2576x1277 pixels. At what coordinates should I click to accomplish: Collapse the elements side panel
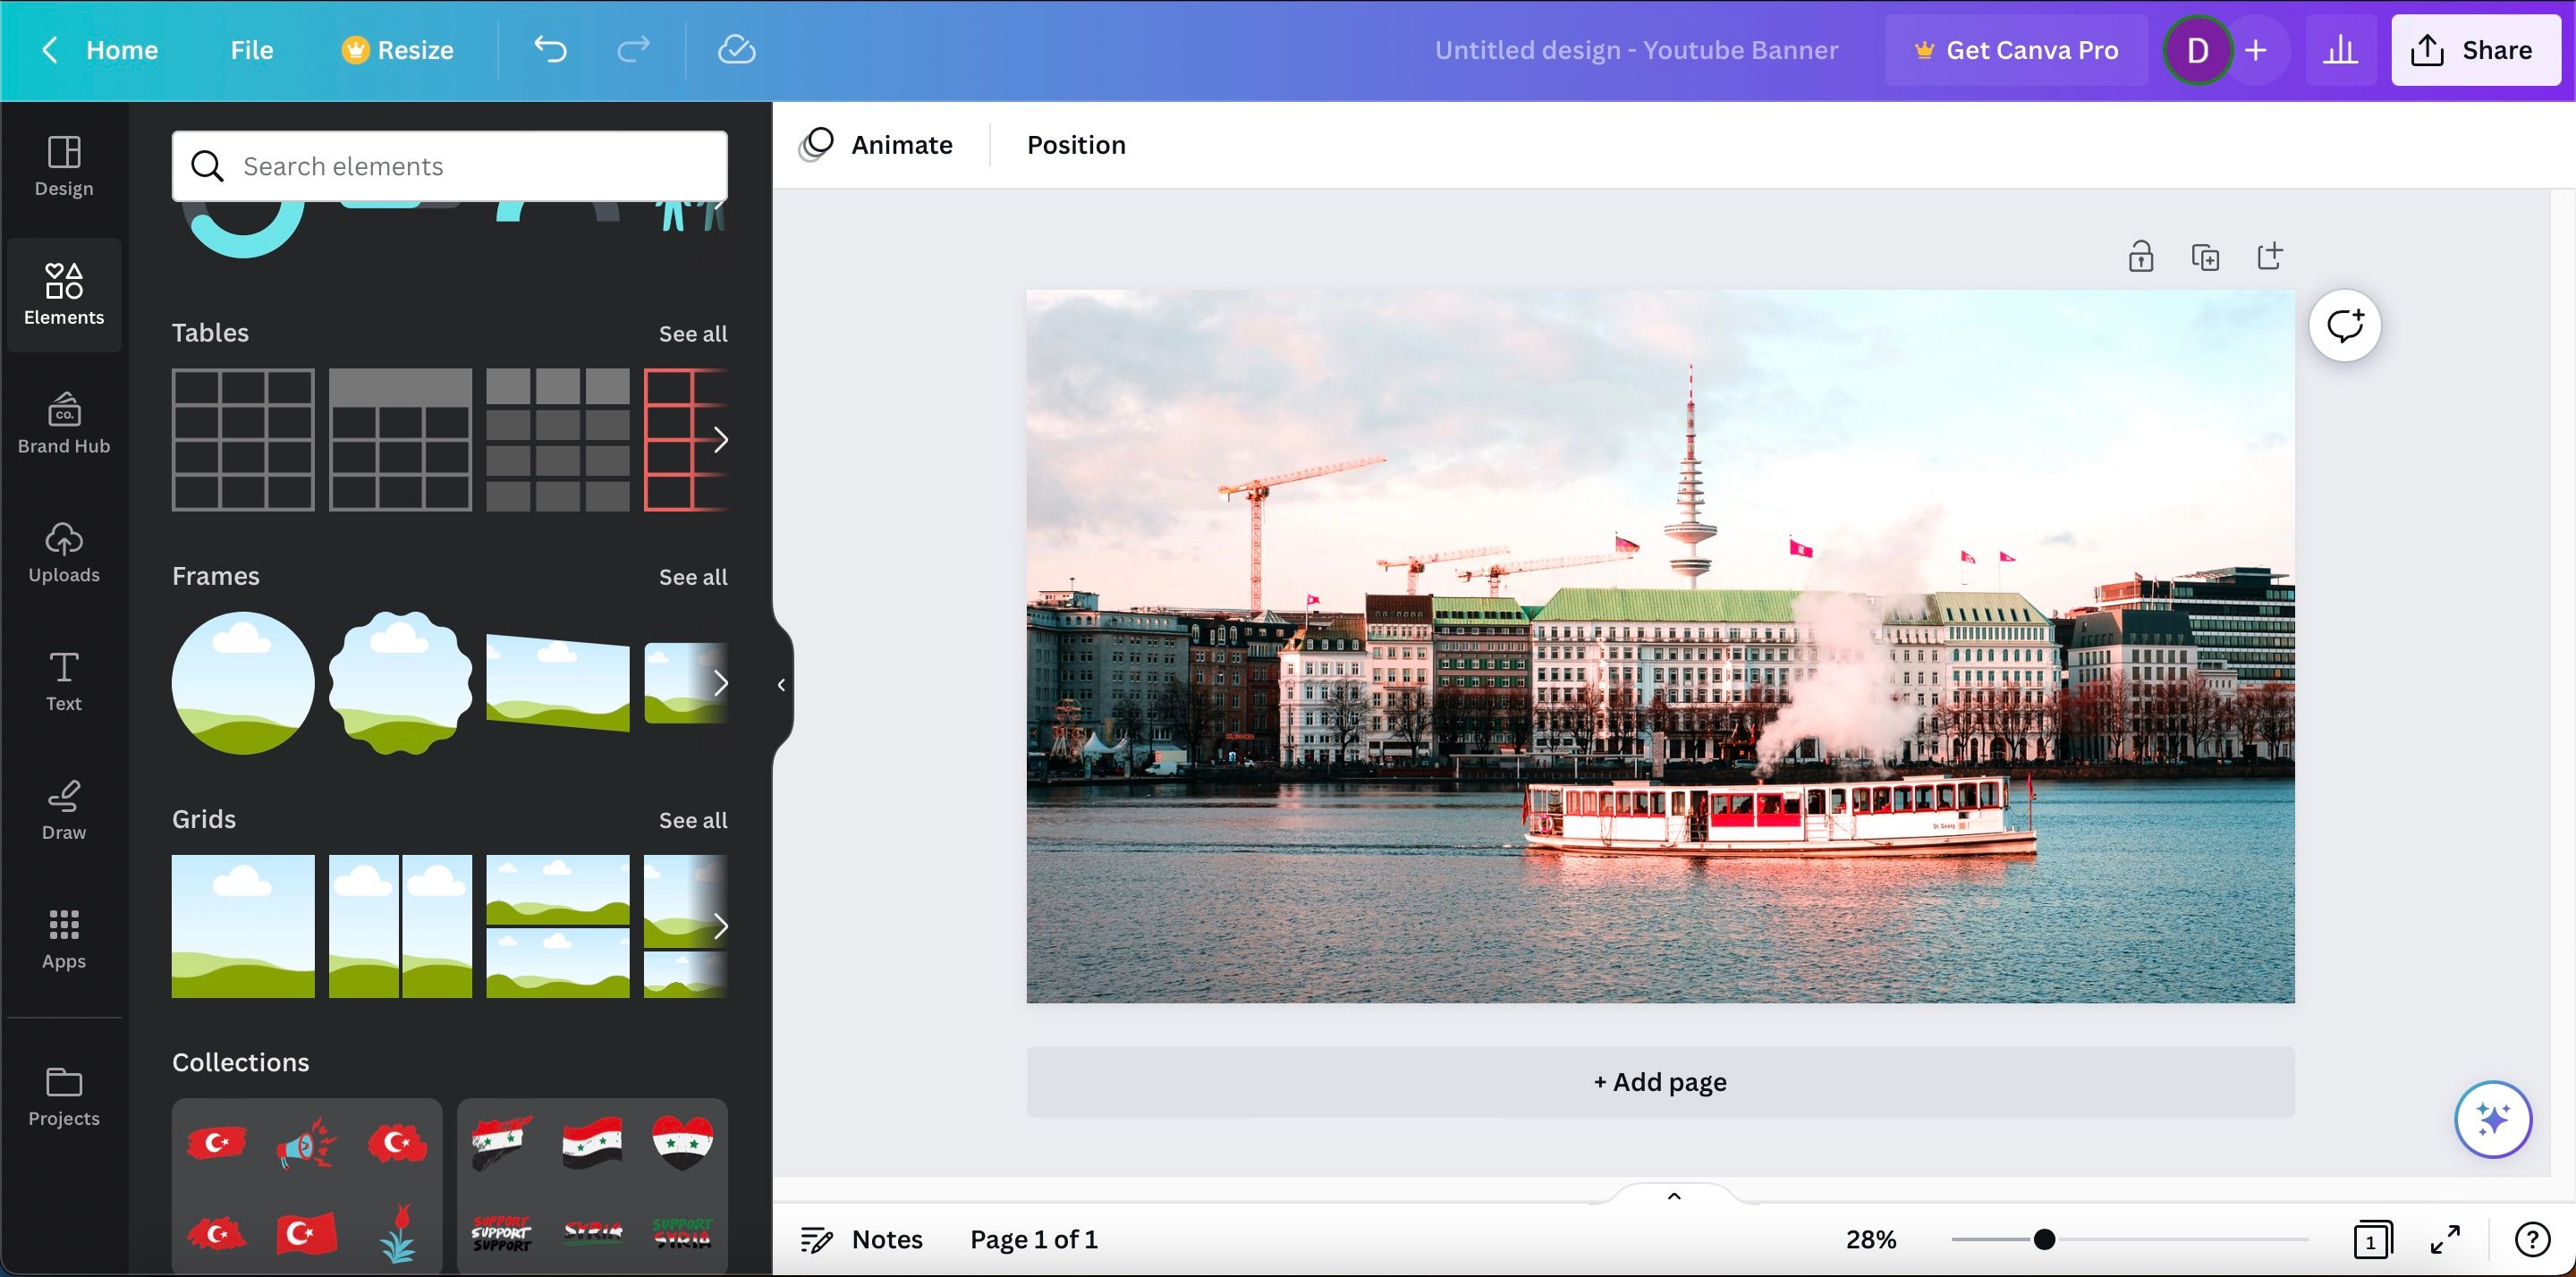pos(779,684)
